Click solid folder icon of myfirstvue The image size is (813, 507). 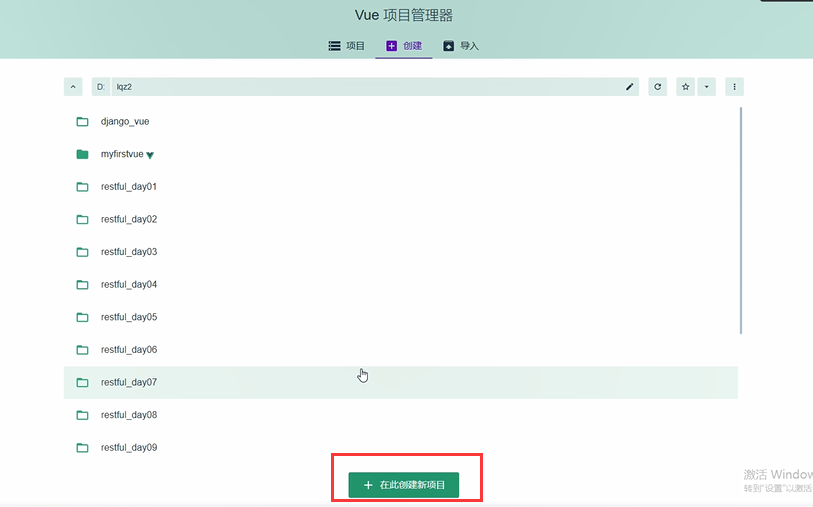pos(82,154)
